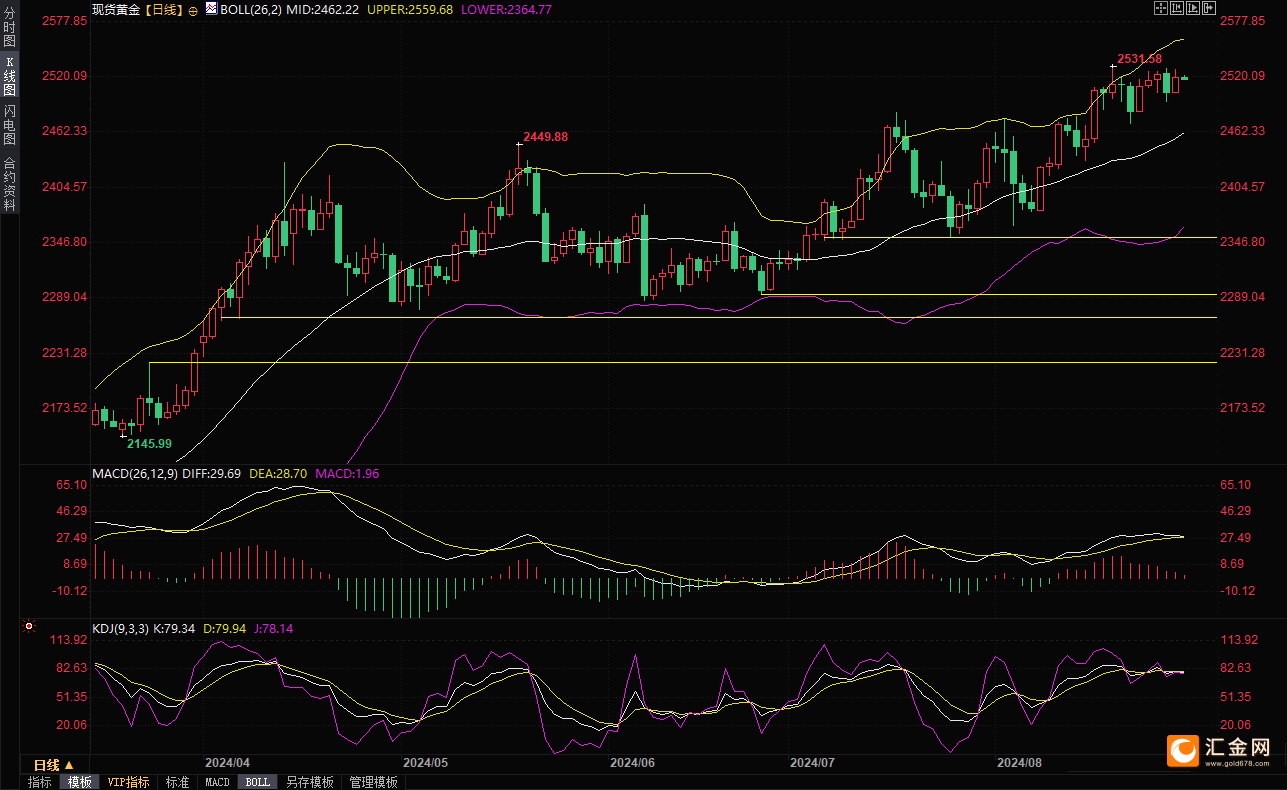Open the VIP指标 tab

point(129,782)
